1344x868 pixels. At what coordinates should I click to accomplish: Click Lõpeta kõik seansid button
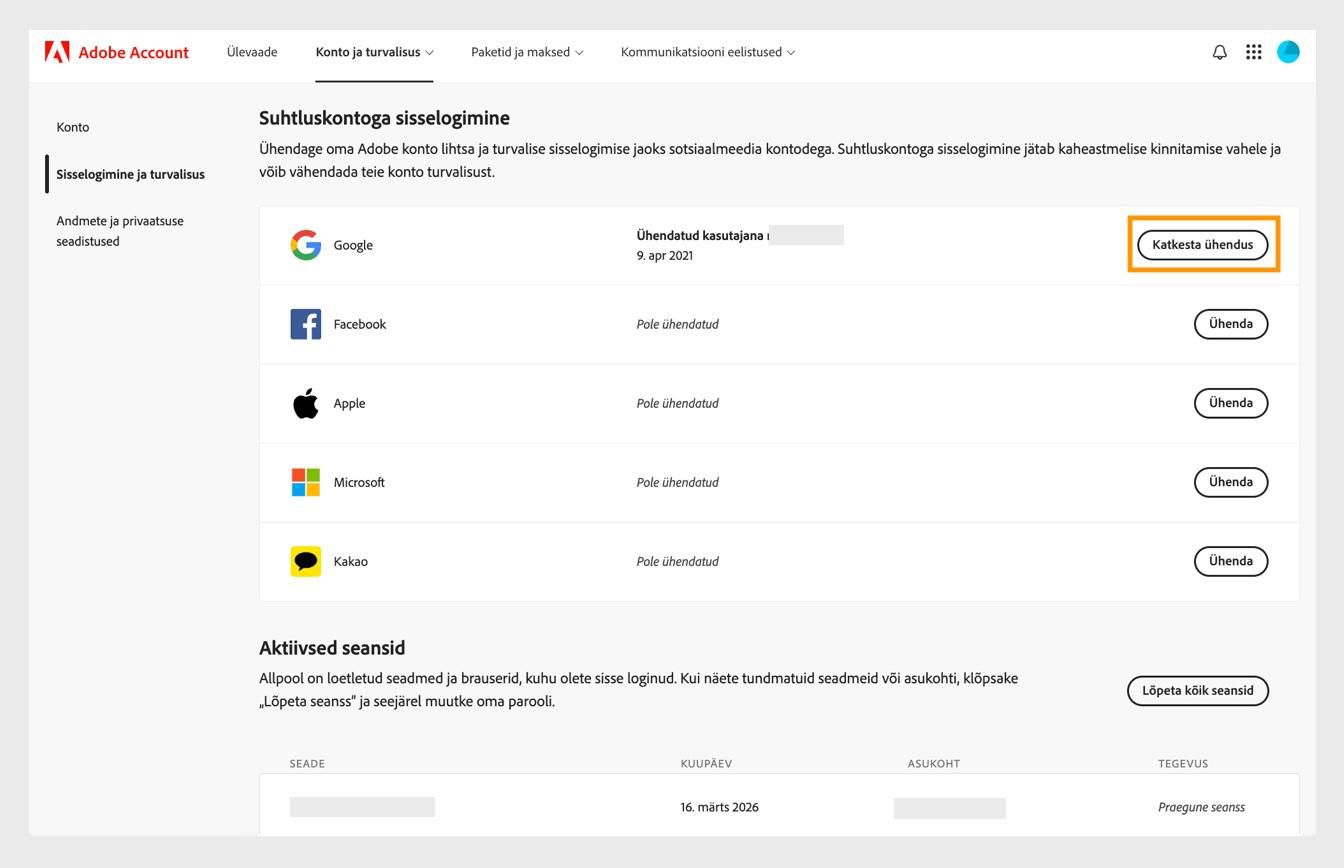[x=1197, y=690]
